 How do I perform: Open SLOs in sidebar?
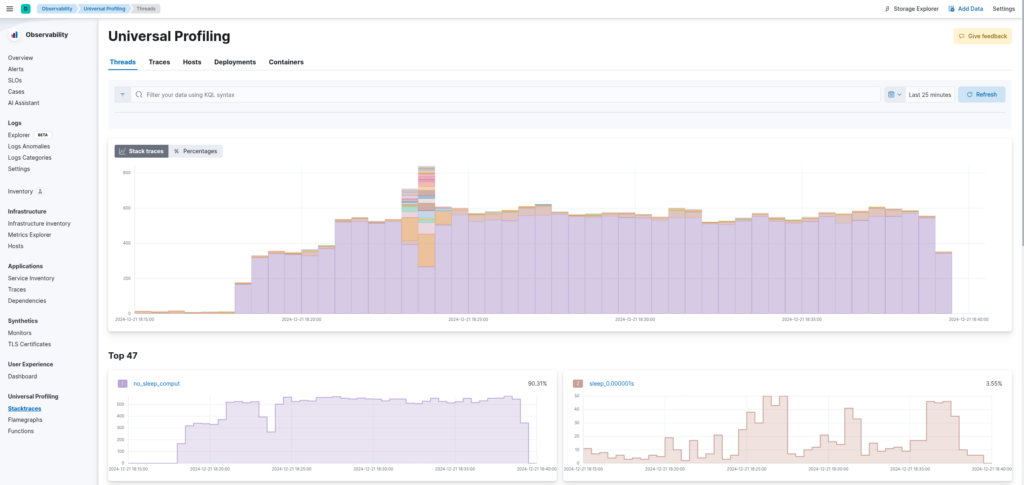point(14,80)
